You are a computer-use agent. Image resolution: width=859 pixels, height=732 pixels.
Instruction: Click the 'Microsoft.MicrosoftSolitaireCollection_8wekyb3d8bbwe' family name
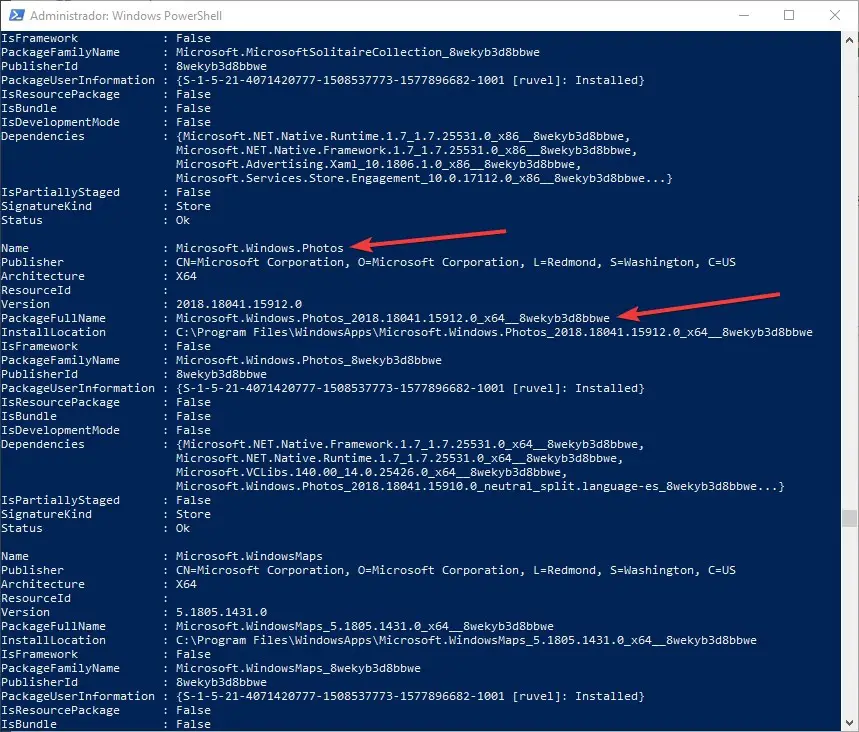click(357, 52)
